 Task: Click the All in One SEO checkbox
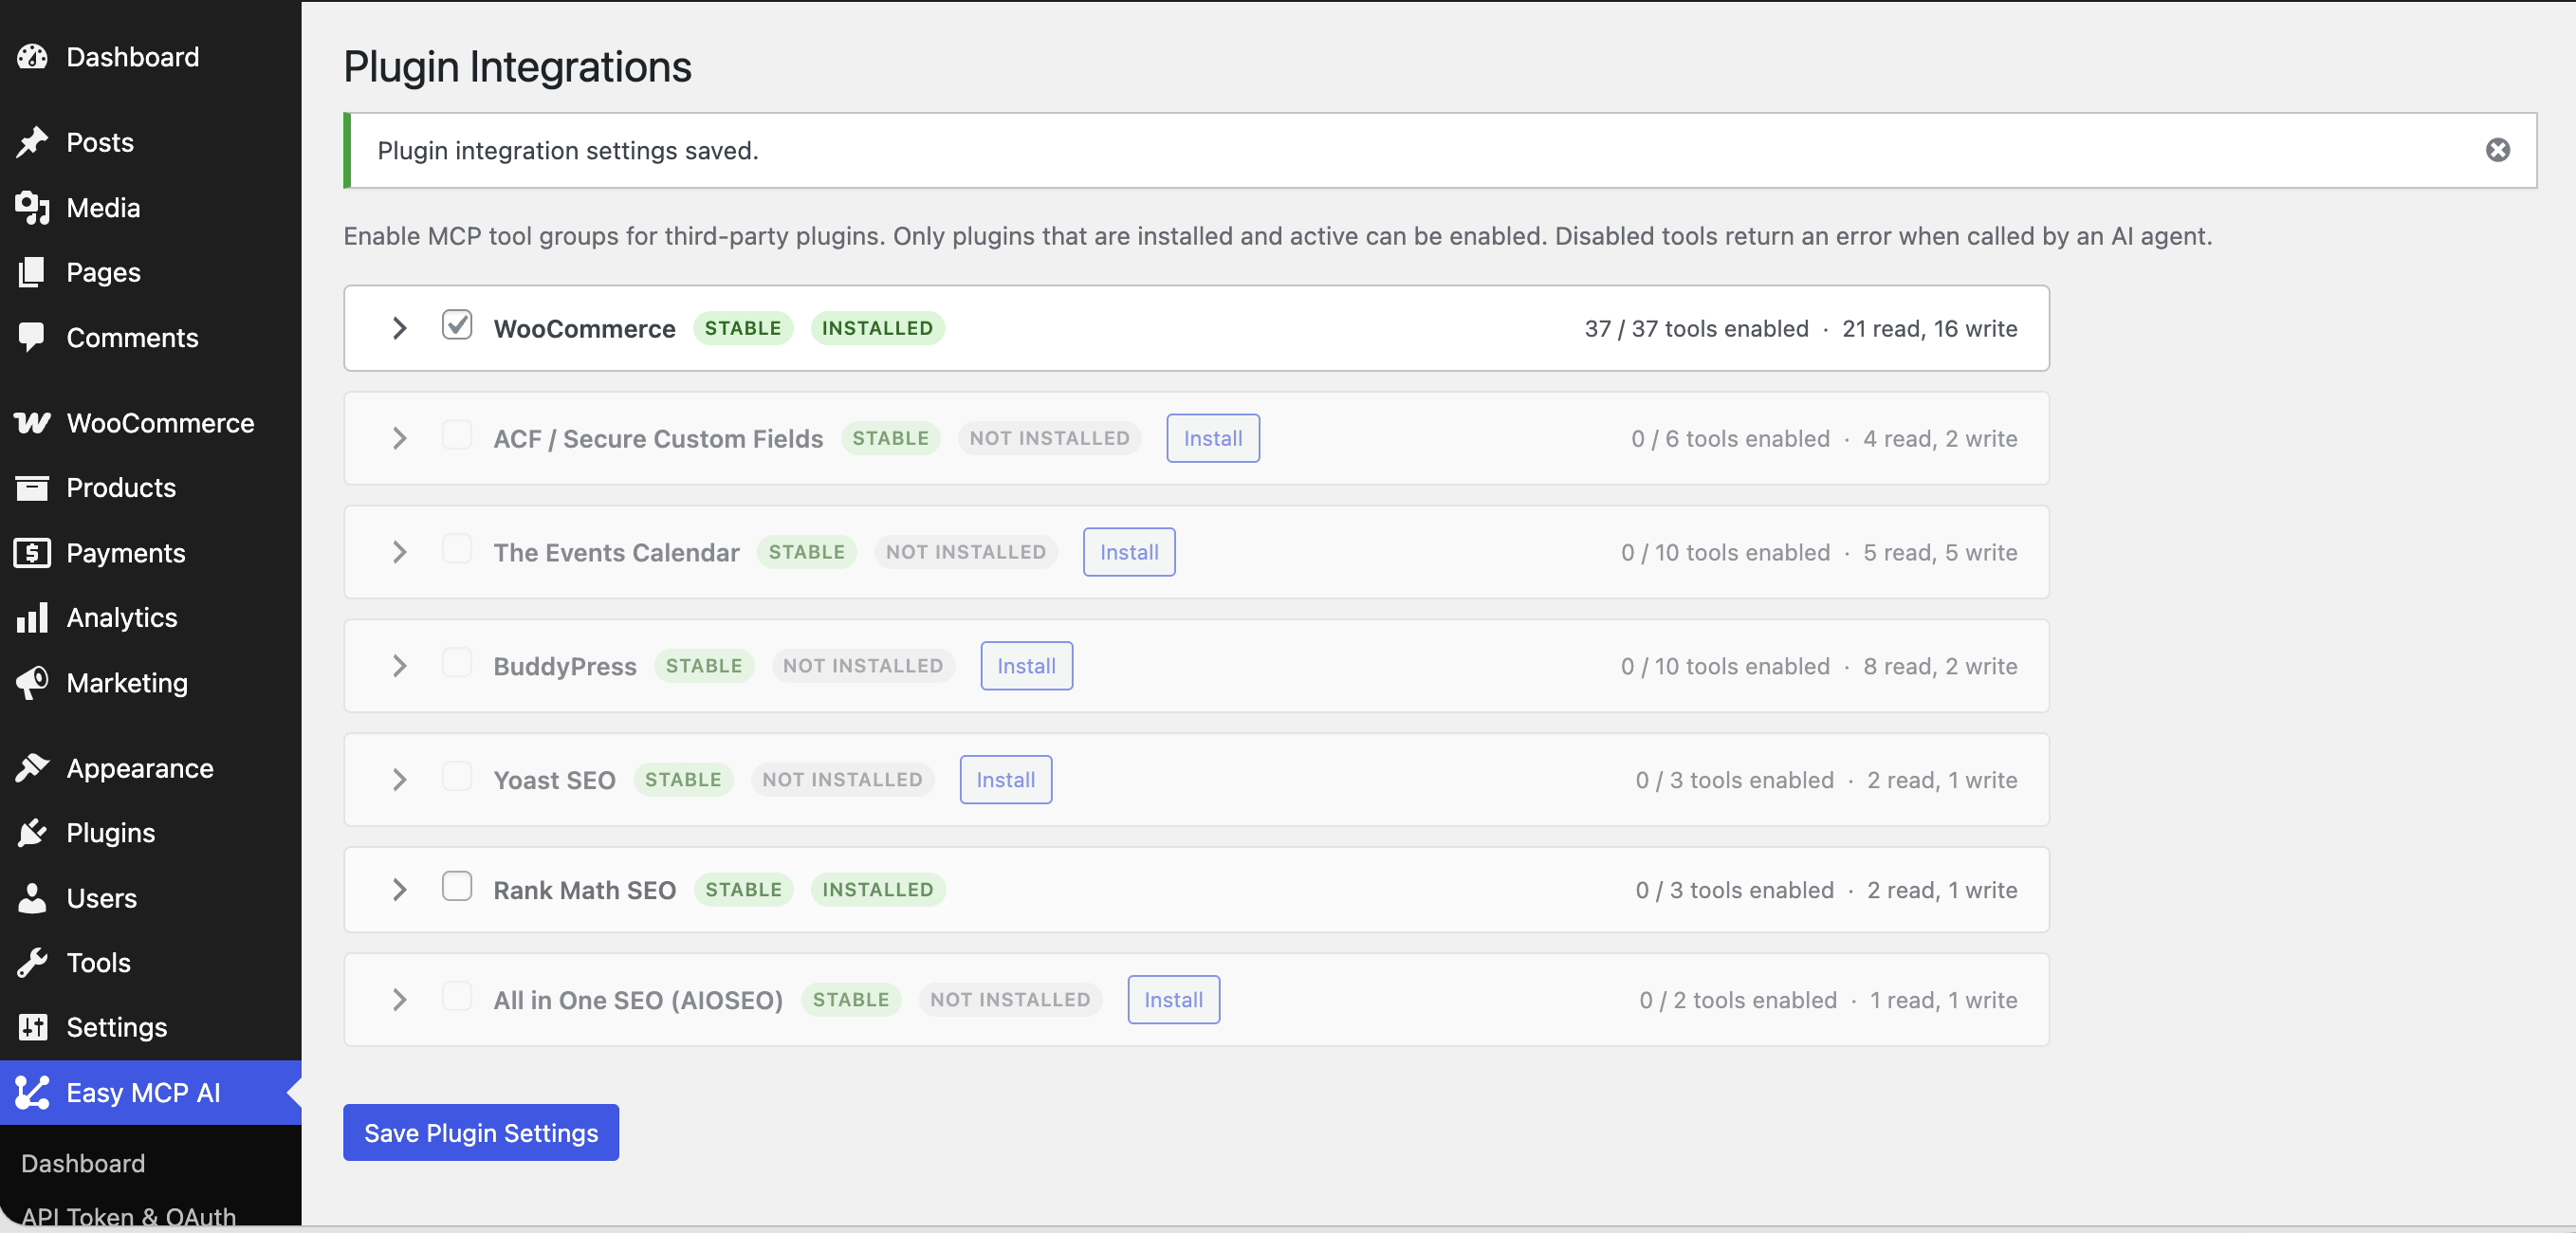(457, 997)
